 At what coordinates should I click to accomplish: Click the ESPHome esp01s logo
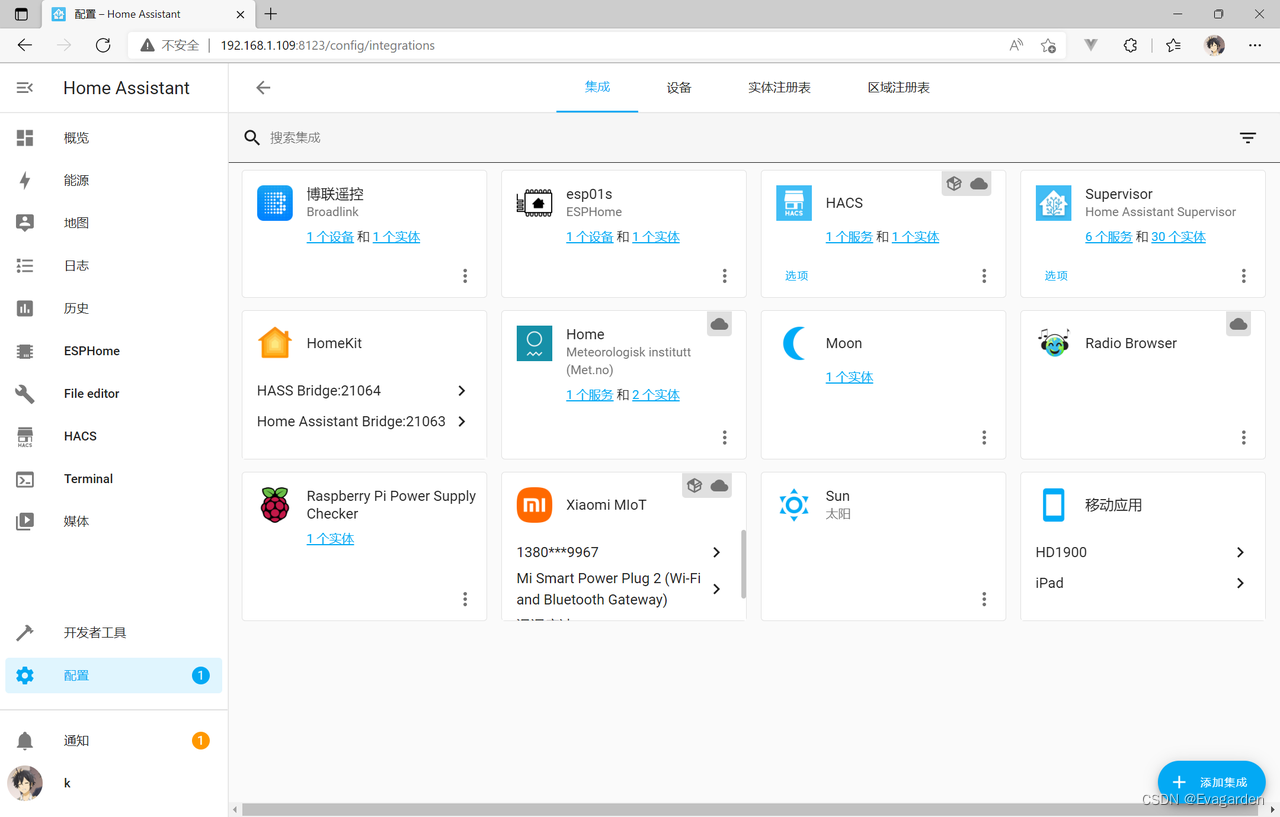[x=534, y=203]
